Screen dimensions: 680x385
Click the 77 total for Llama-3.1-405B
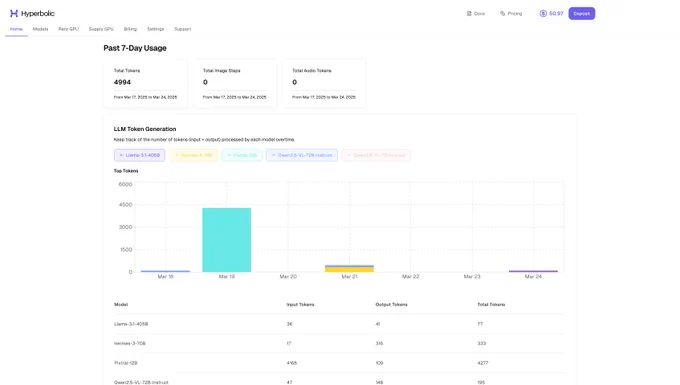click(480, 324)
